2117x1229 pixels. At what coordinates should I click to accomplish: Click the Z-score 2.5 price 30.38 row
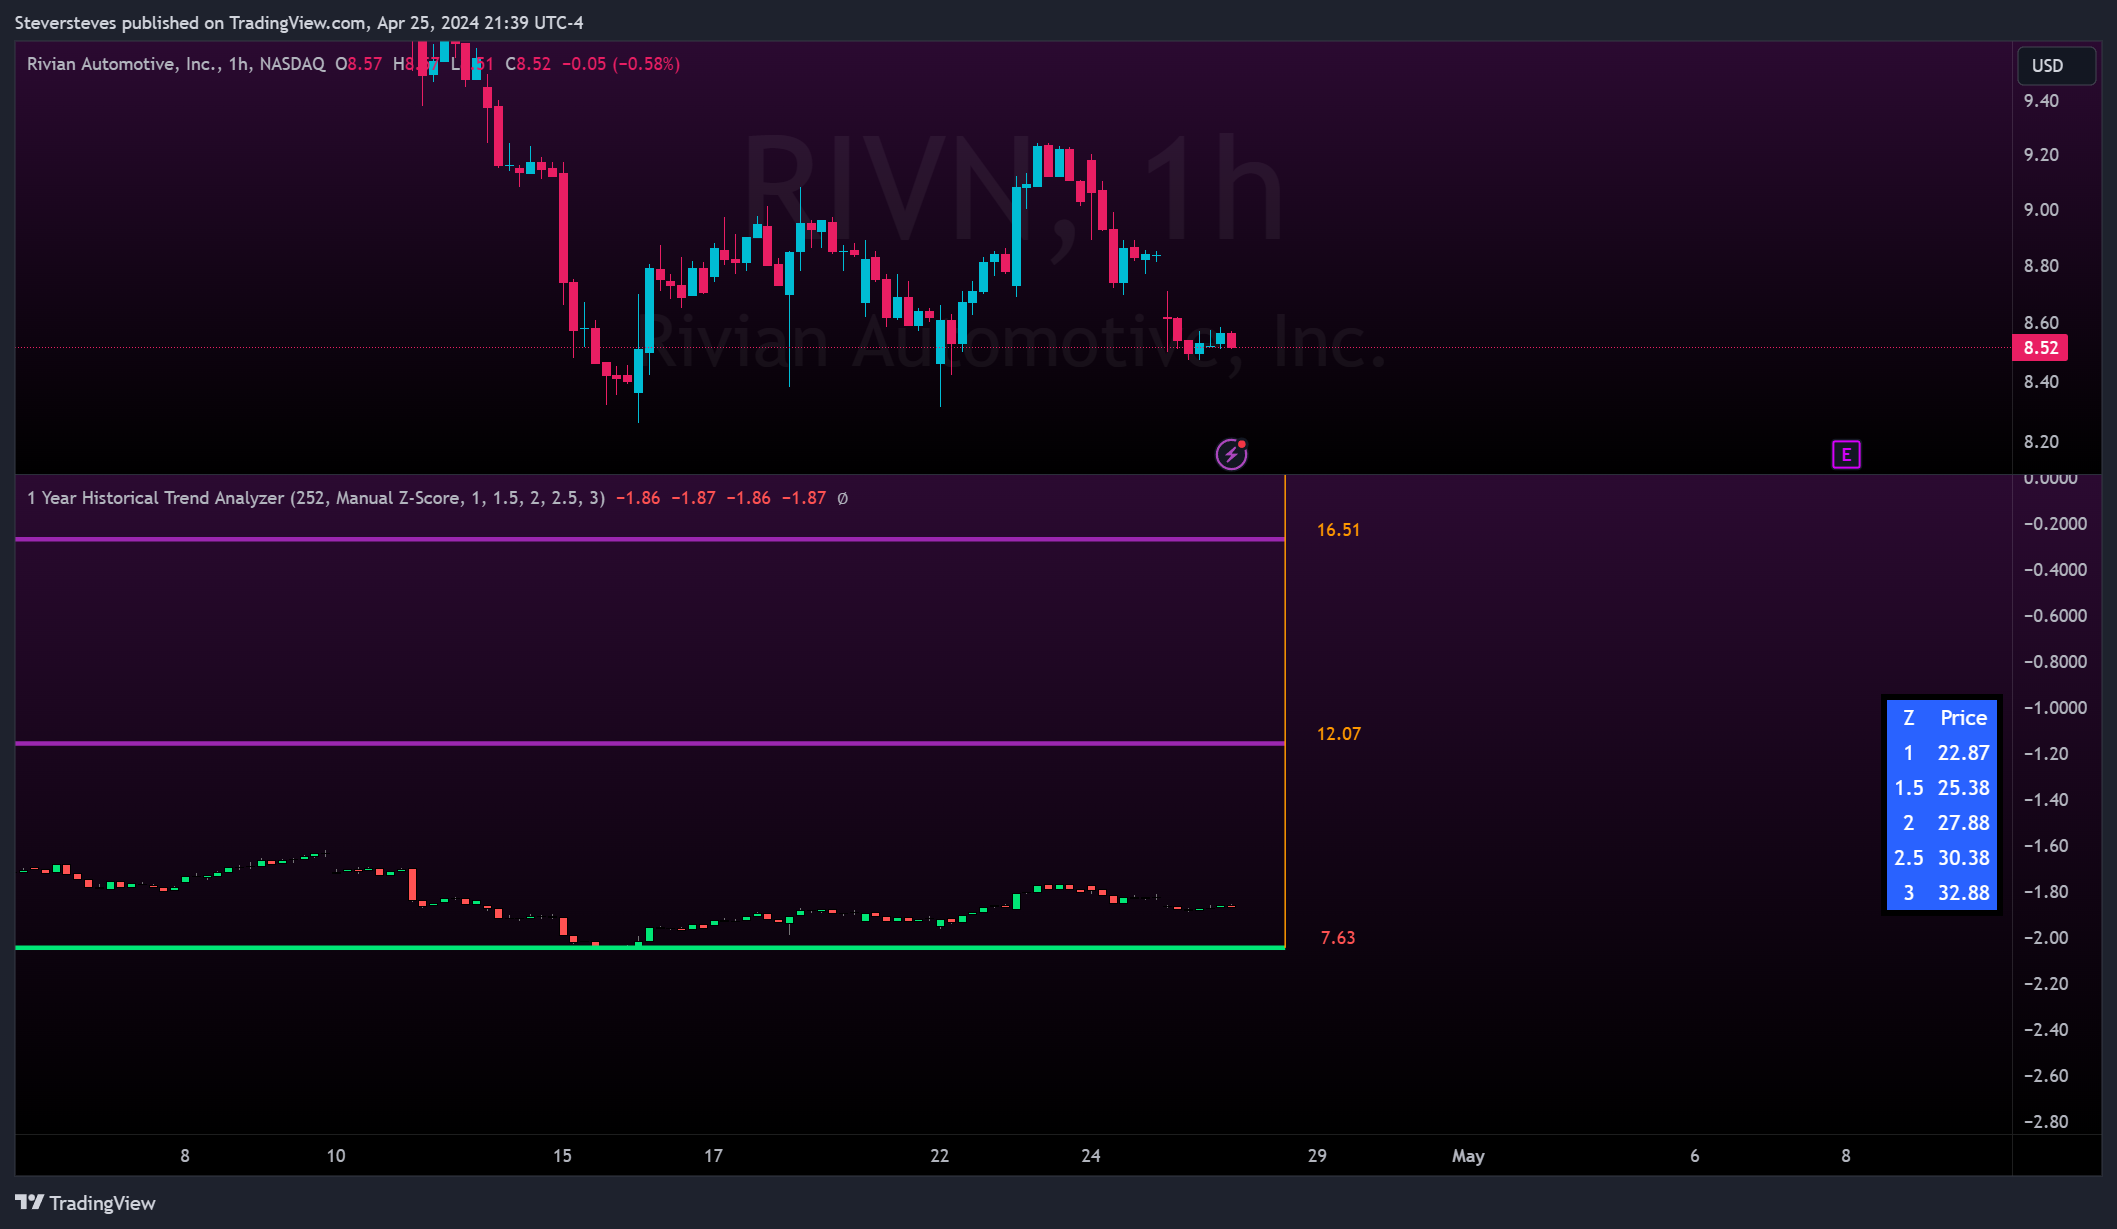1942,858
